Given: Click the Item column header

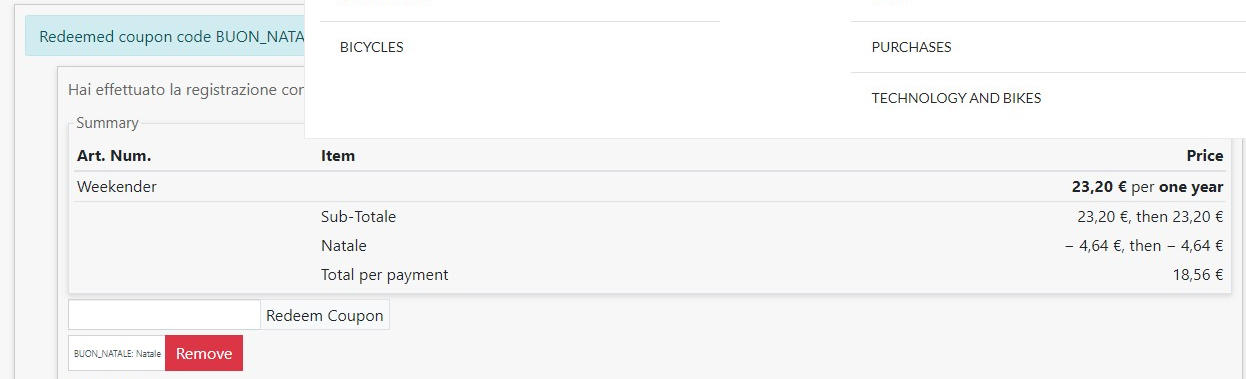Looking at the screenshot, I should 338,156.
